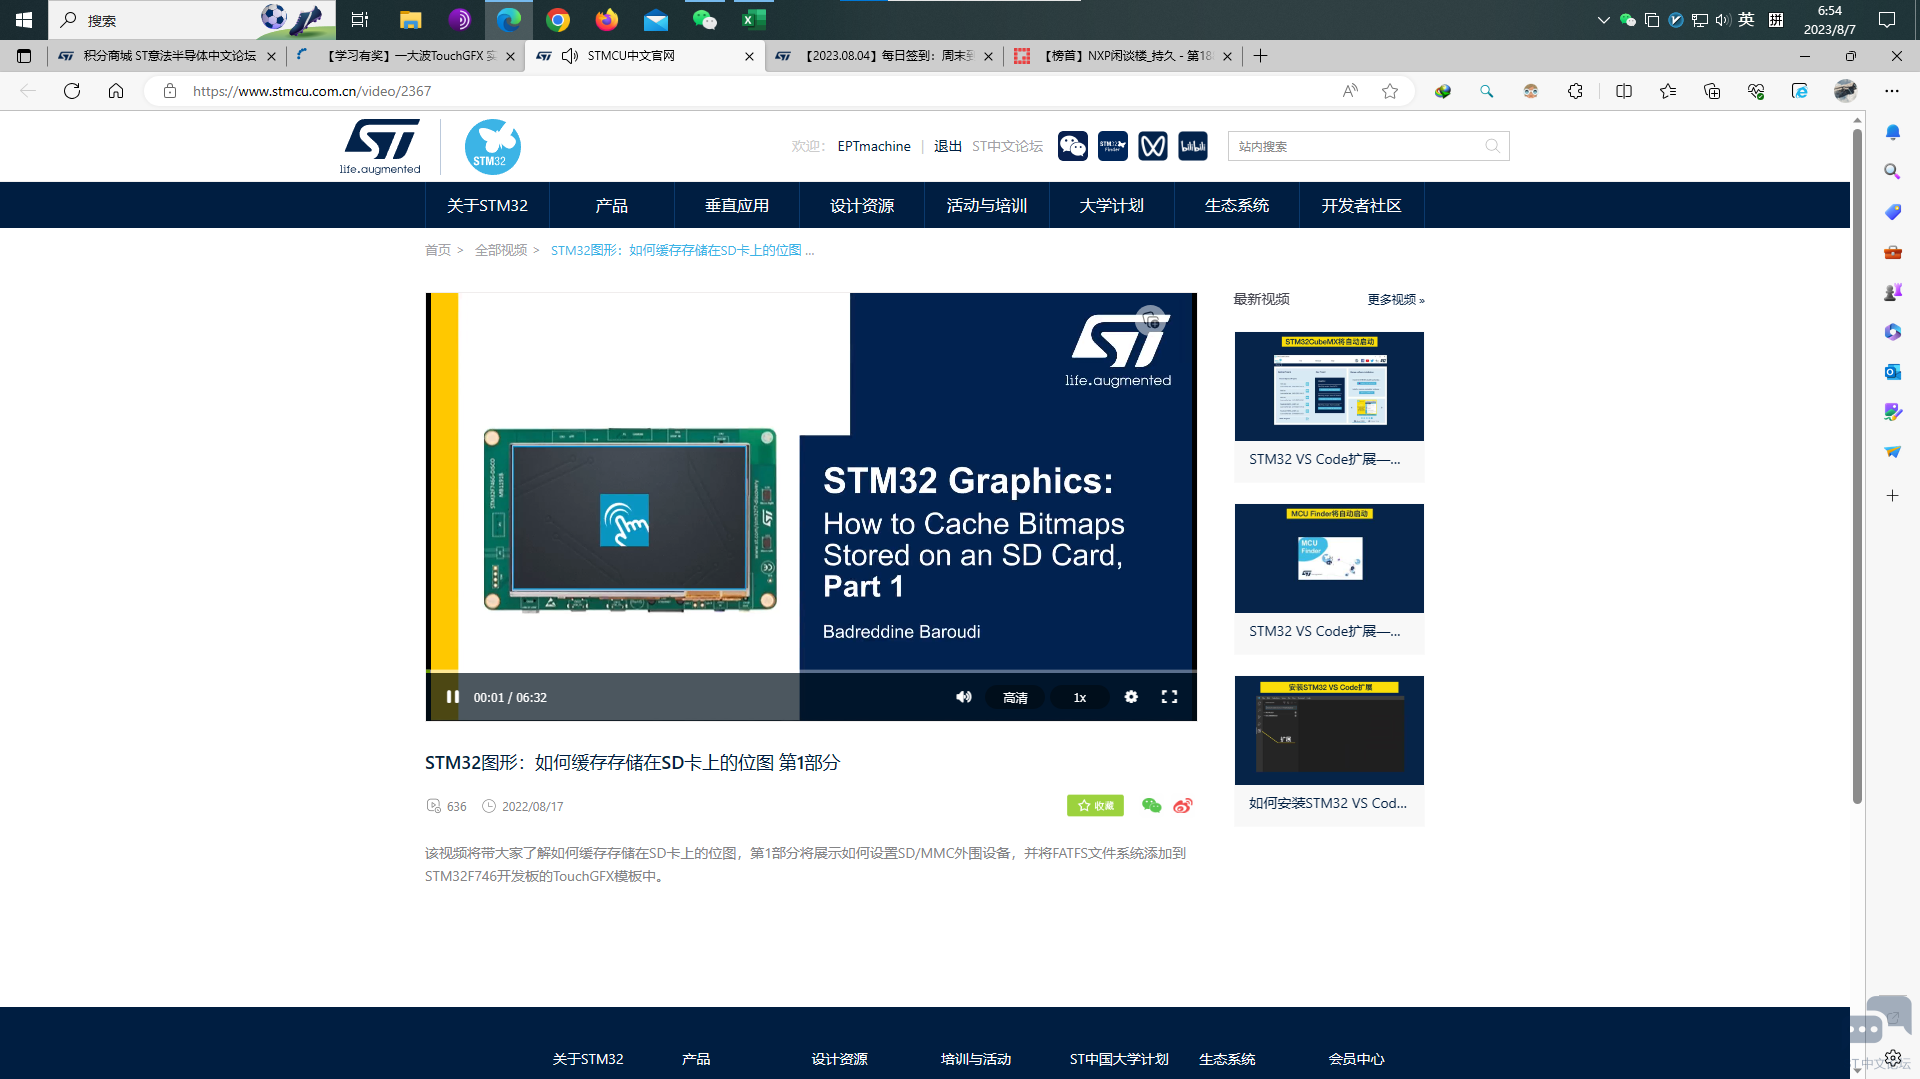Open the browser extensions menu
The width and height of the screenshot is (1920, 1079).
pyautogui.click(x=1575, y=91)
